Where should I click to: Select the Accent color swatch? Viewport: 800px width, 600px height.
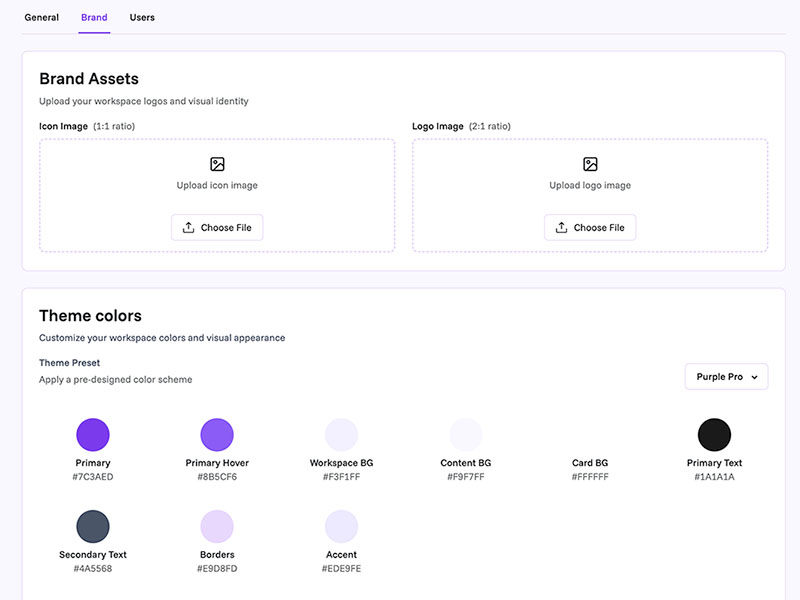click(x=341, y=526)
